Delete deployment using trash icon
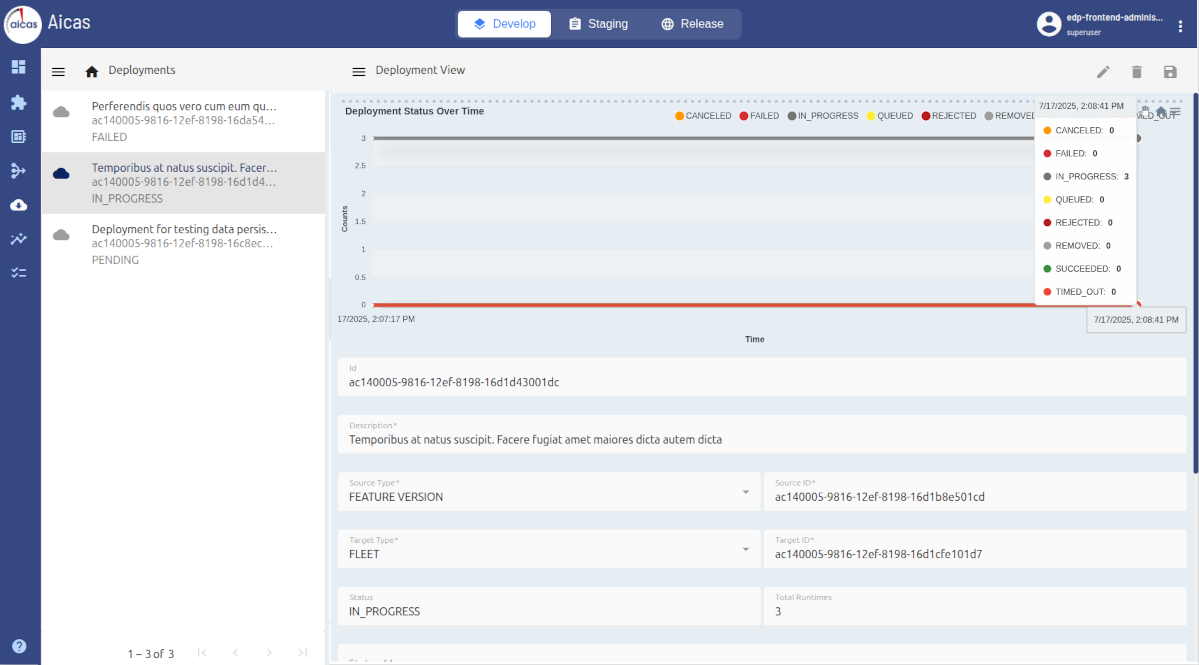Image resolution: width=1199 pixels, height=665 pixels. pos(1137,72)
